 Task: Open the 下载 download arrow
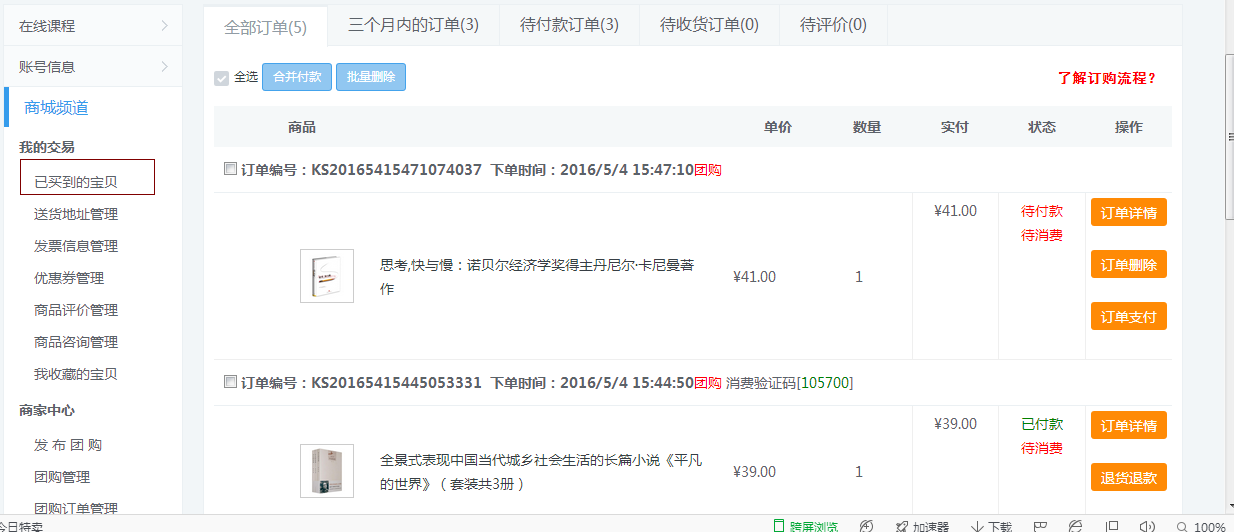(x=978, y=526)
